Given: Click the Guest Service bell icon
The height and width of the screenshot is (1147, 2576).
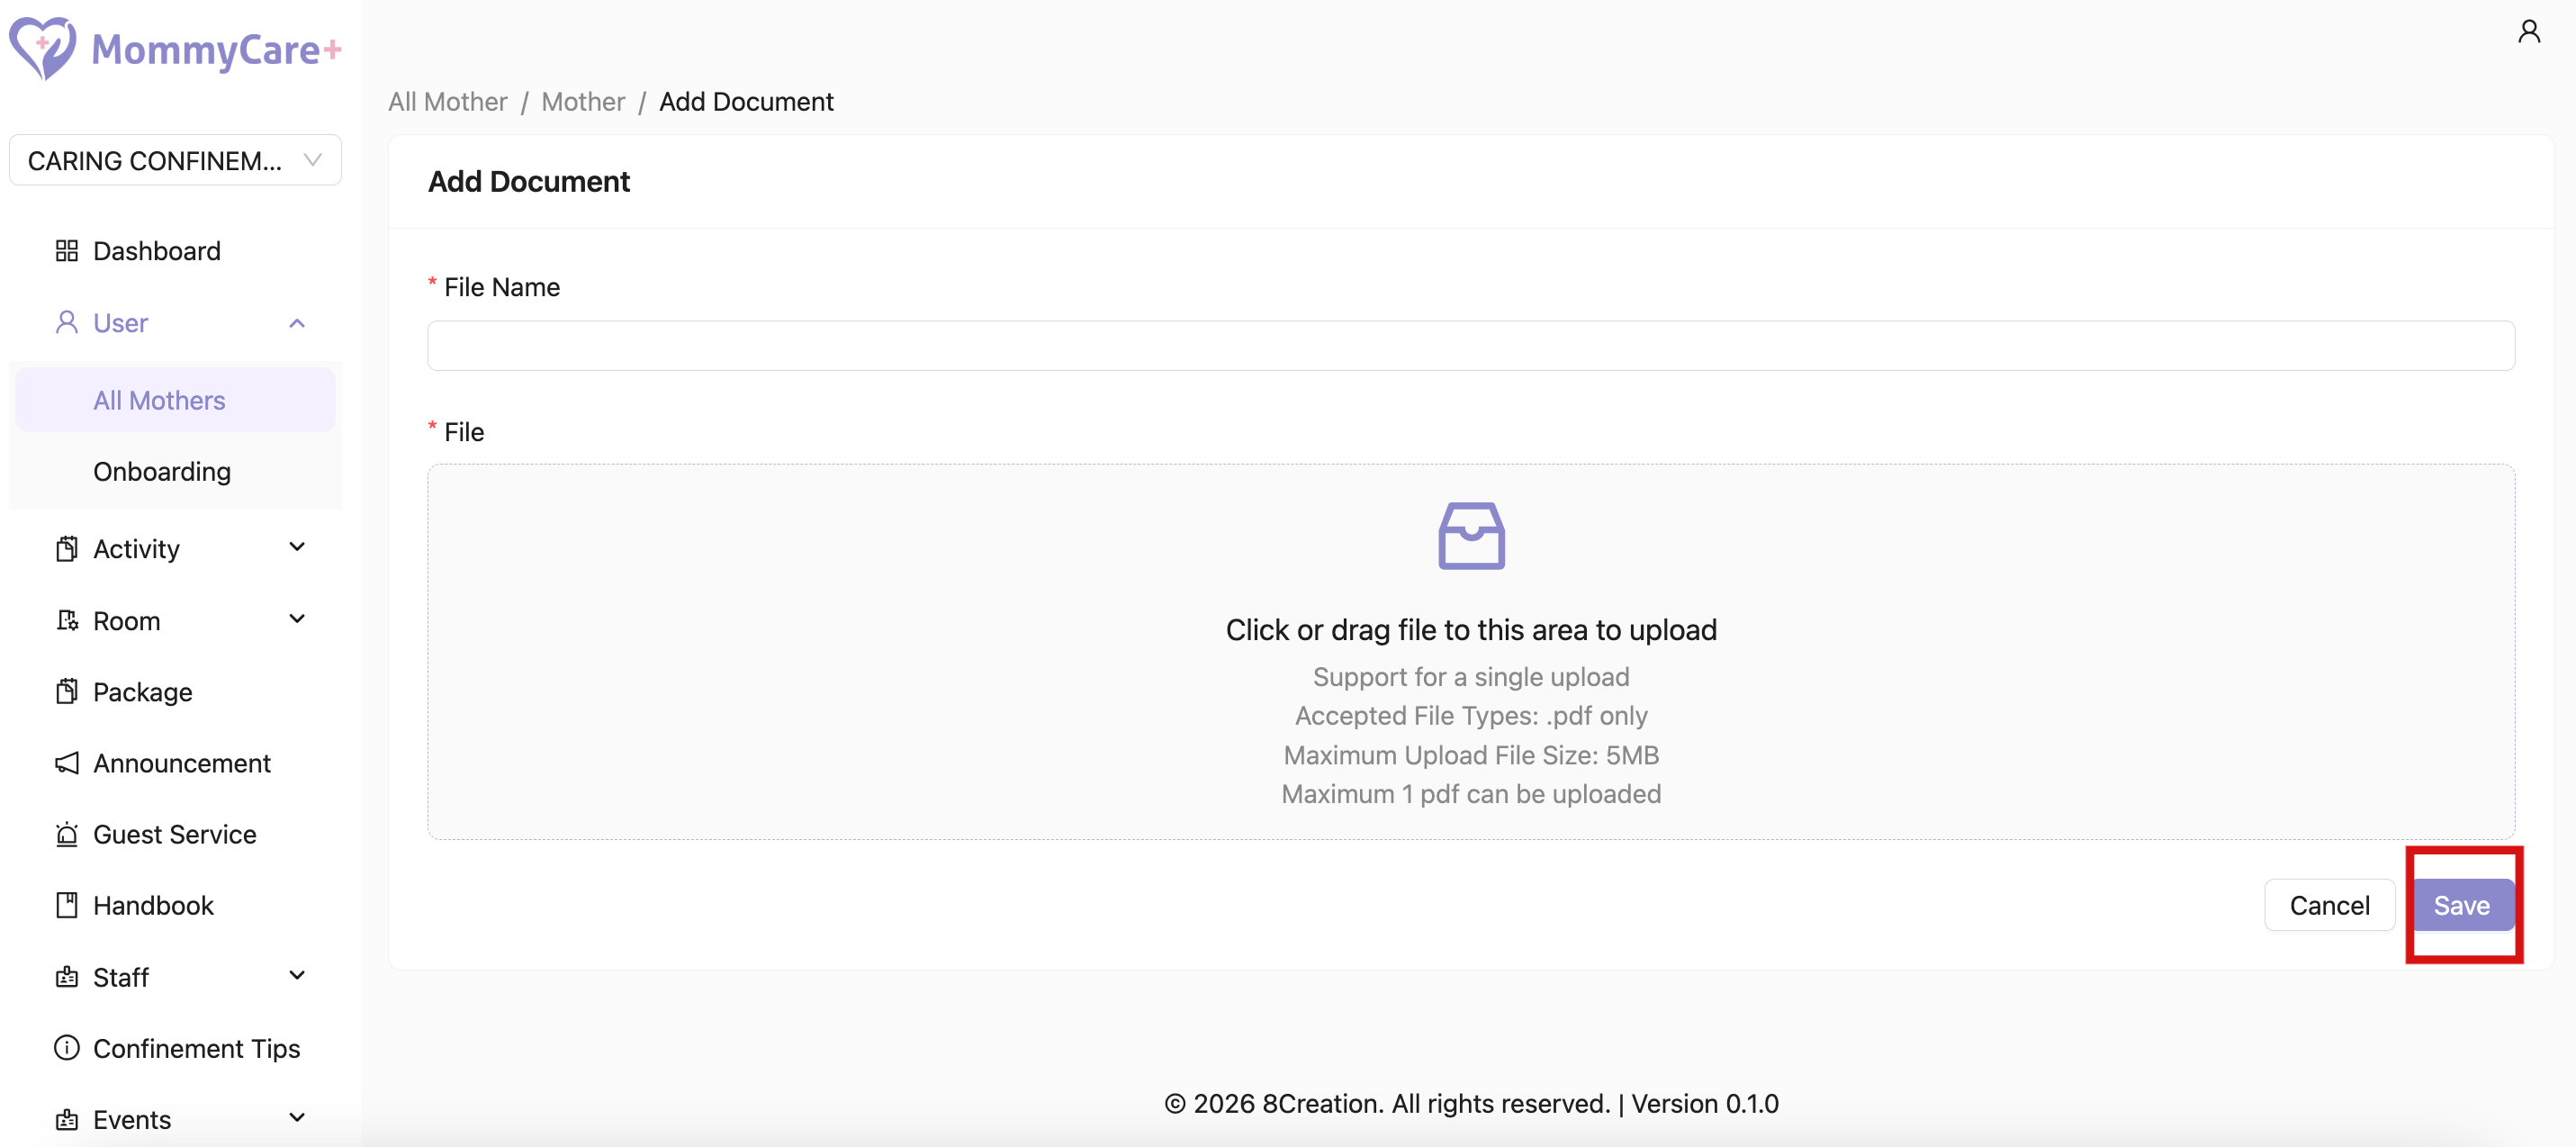Looking at the screenshot, I should 66,834.
